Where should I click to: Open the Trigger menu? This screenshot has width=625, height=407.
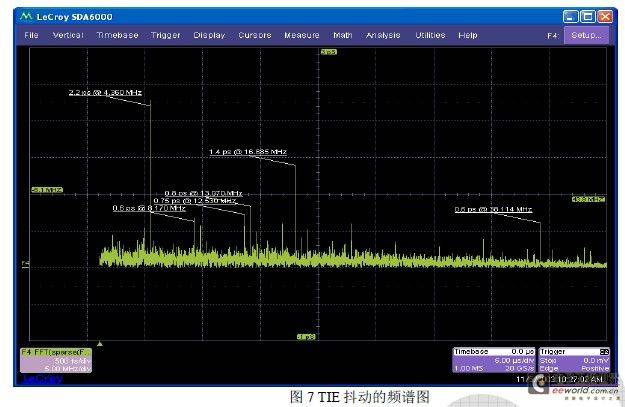click(x=165, y=35)
